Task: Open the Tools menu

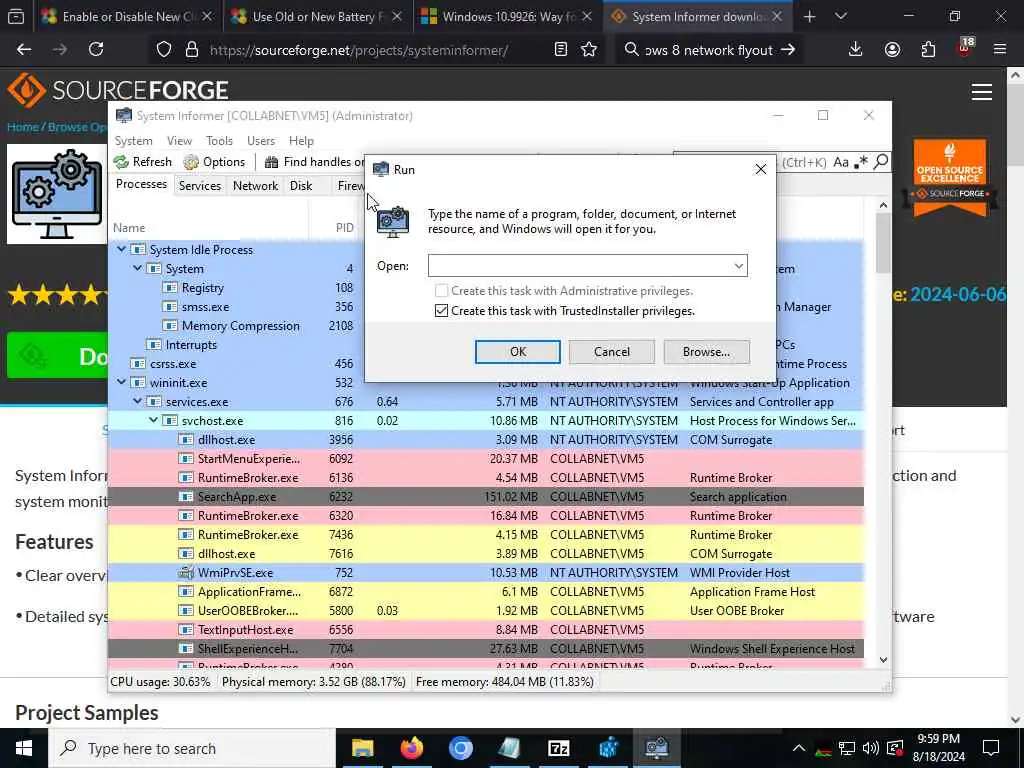Action: tap(219, 140)
